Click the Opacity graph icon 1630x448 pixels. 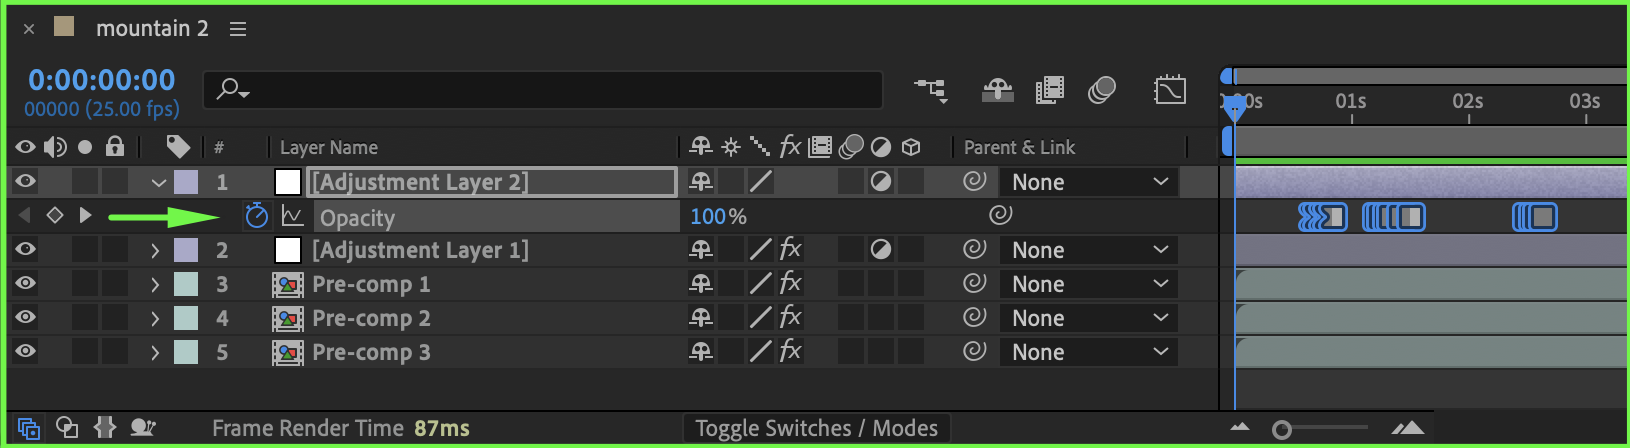[292, 216]
